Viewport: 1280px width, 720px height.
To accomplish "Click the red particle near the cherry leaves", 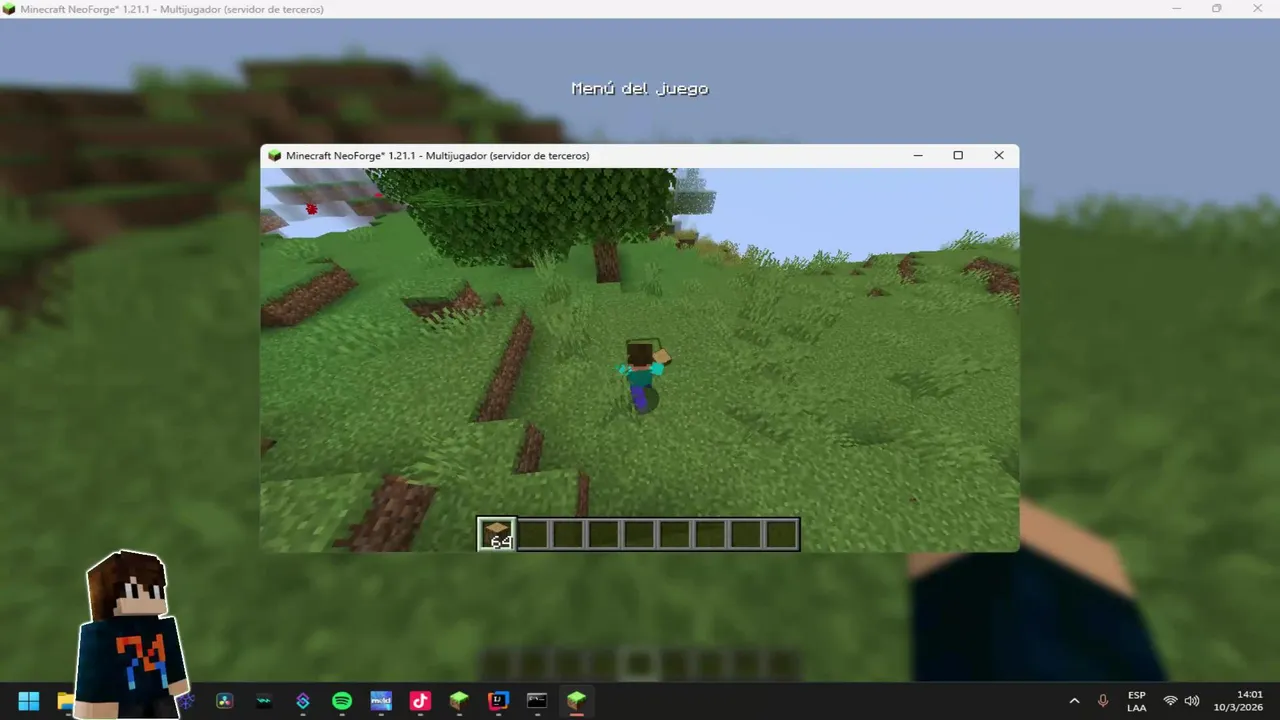I will click(x=312, y=208).
